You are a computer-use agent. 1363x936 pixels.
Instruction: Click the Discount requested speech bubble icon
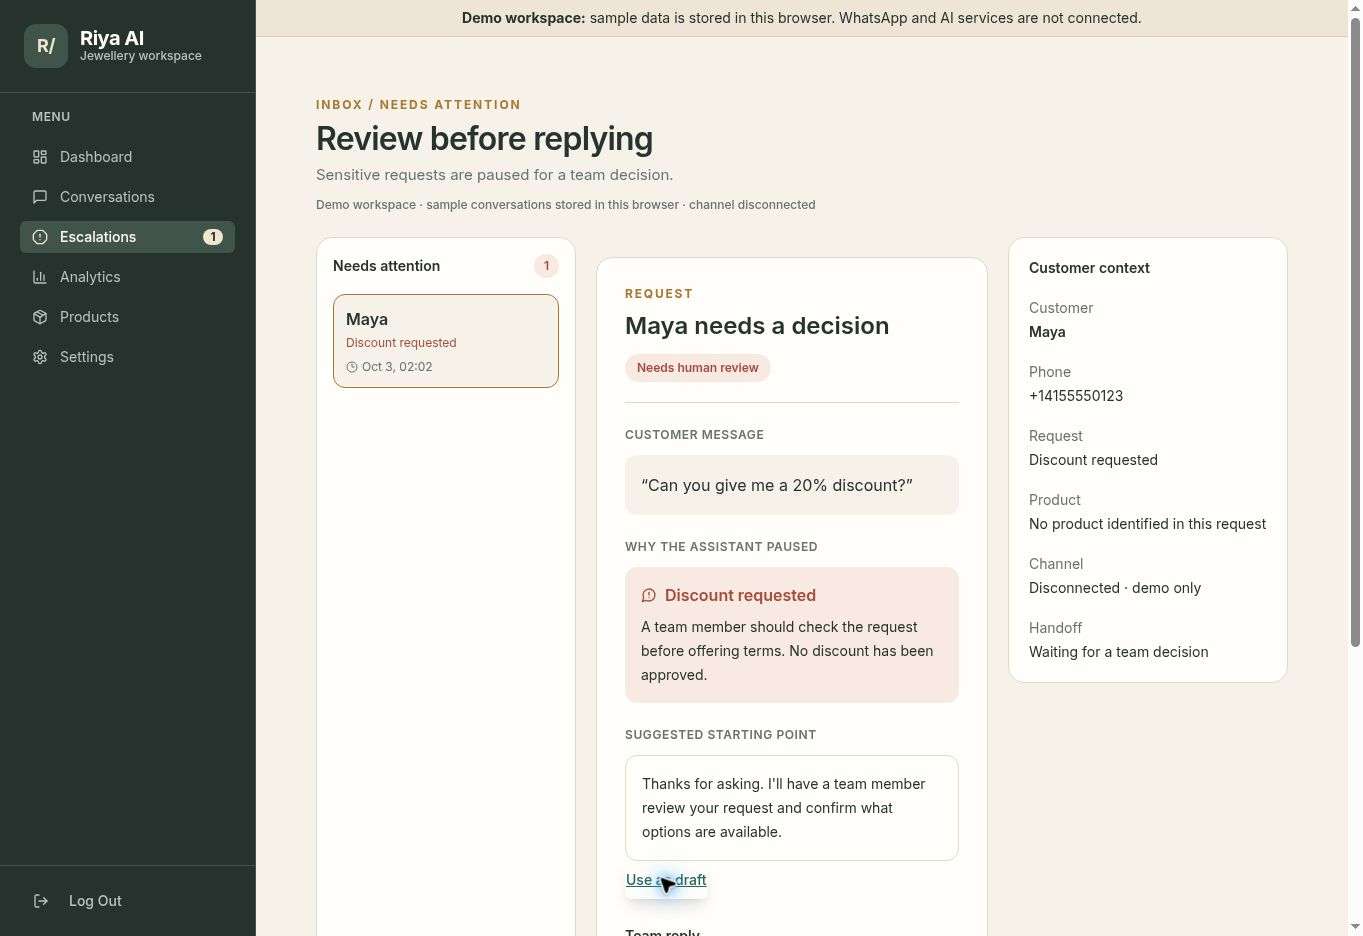point(649,595)
